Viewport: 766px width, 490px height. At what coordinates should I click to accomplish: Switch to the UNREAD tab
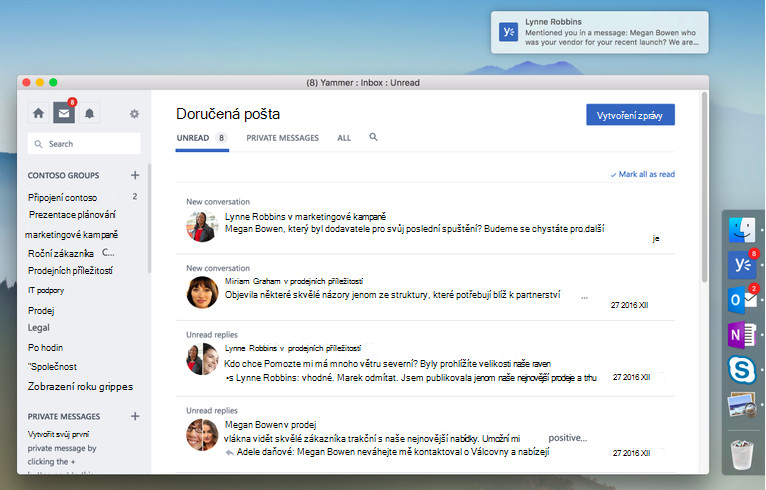[202, 138]
